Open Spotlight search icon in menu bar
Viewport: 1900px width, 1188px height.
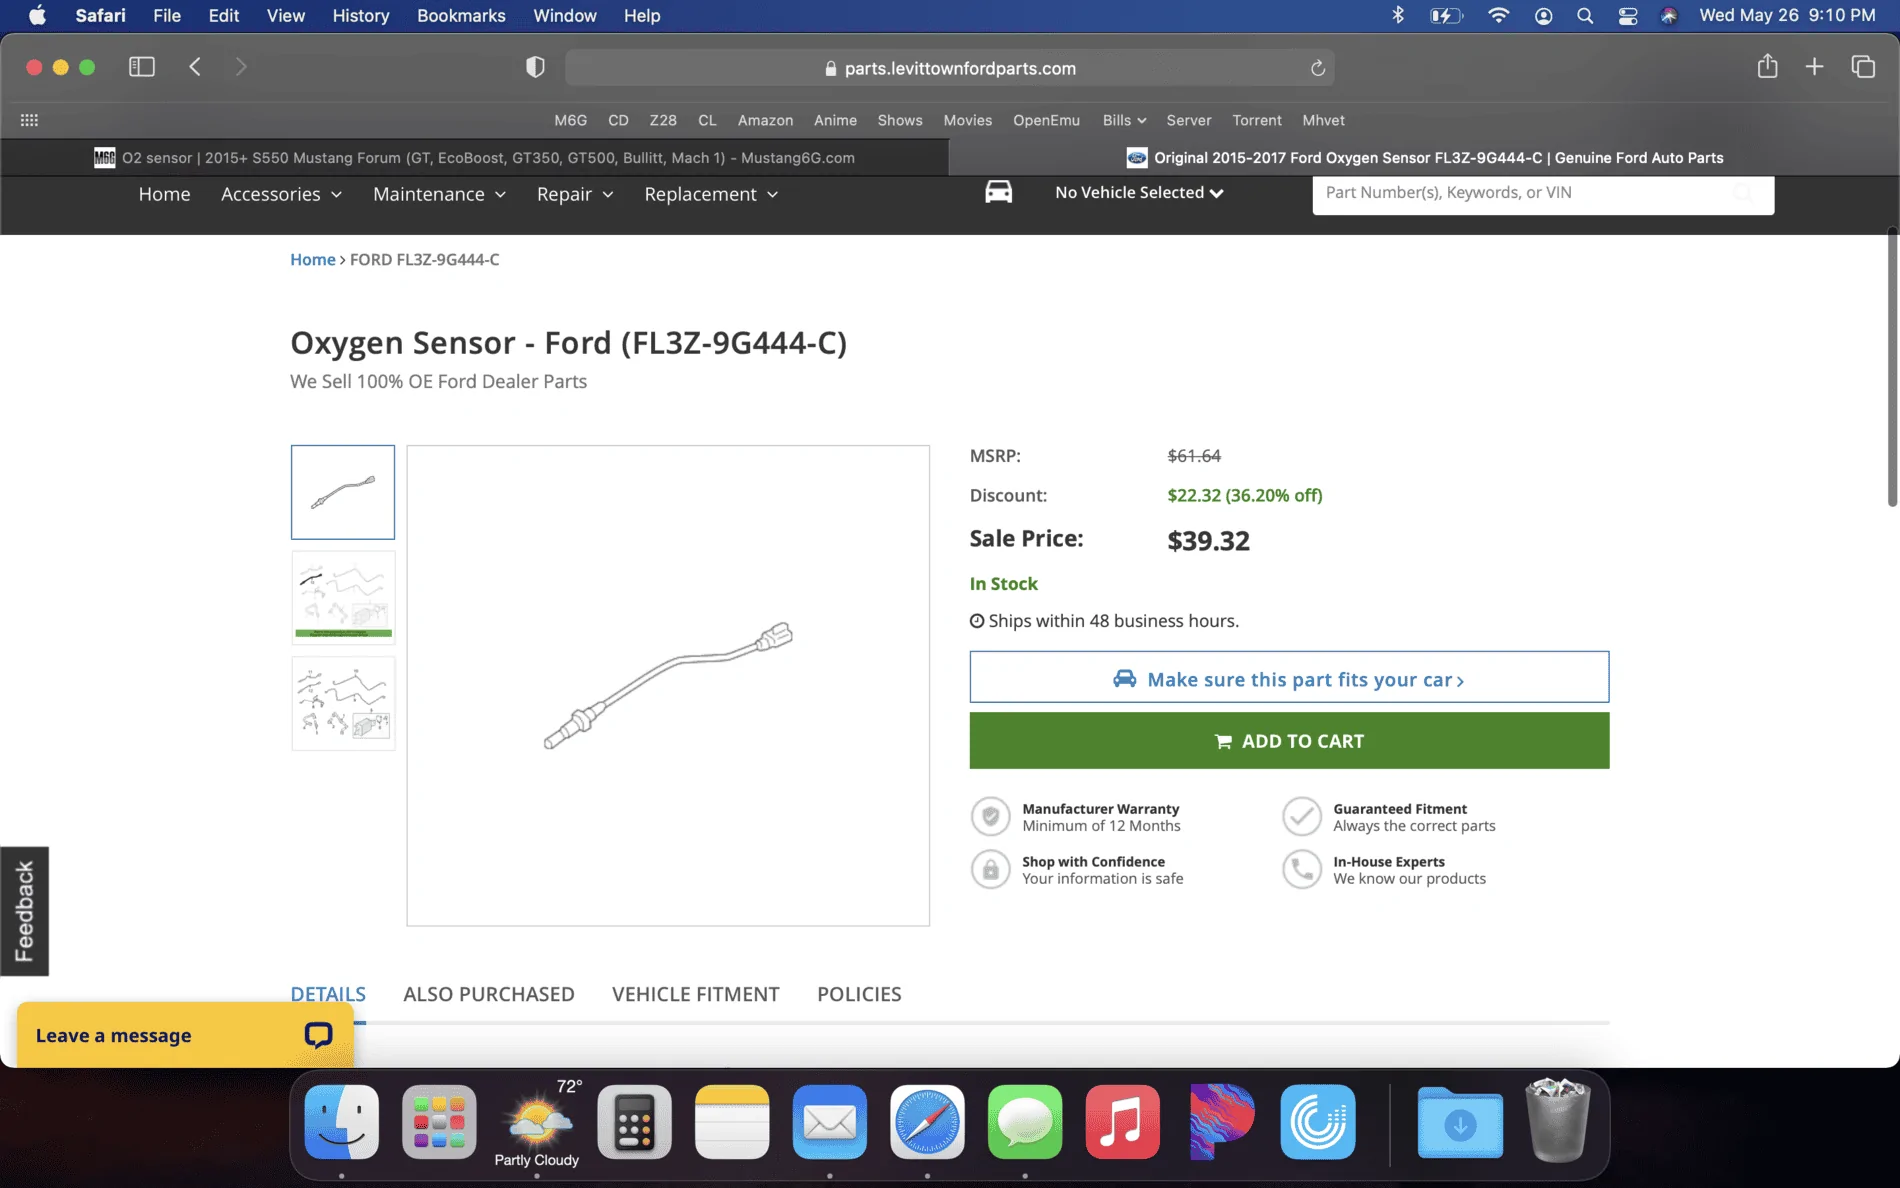[1585, 16]
